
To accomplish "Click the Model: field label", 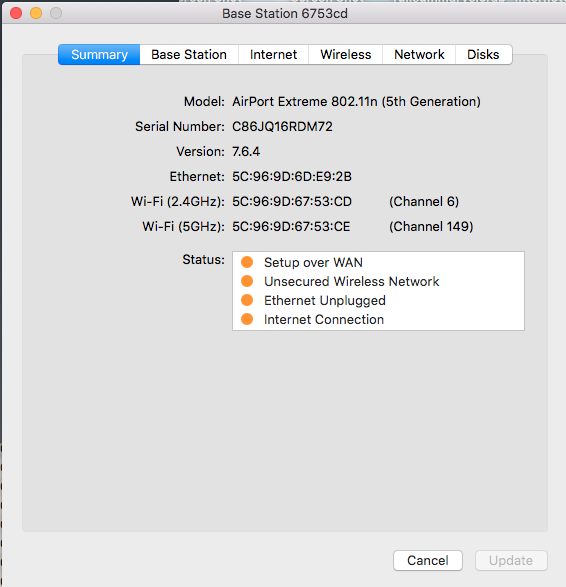I will coord(204,102).
